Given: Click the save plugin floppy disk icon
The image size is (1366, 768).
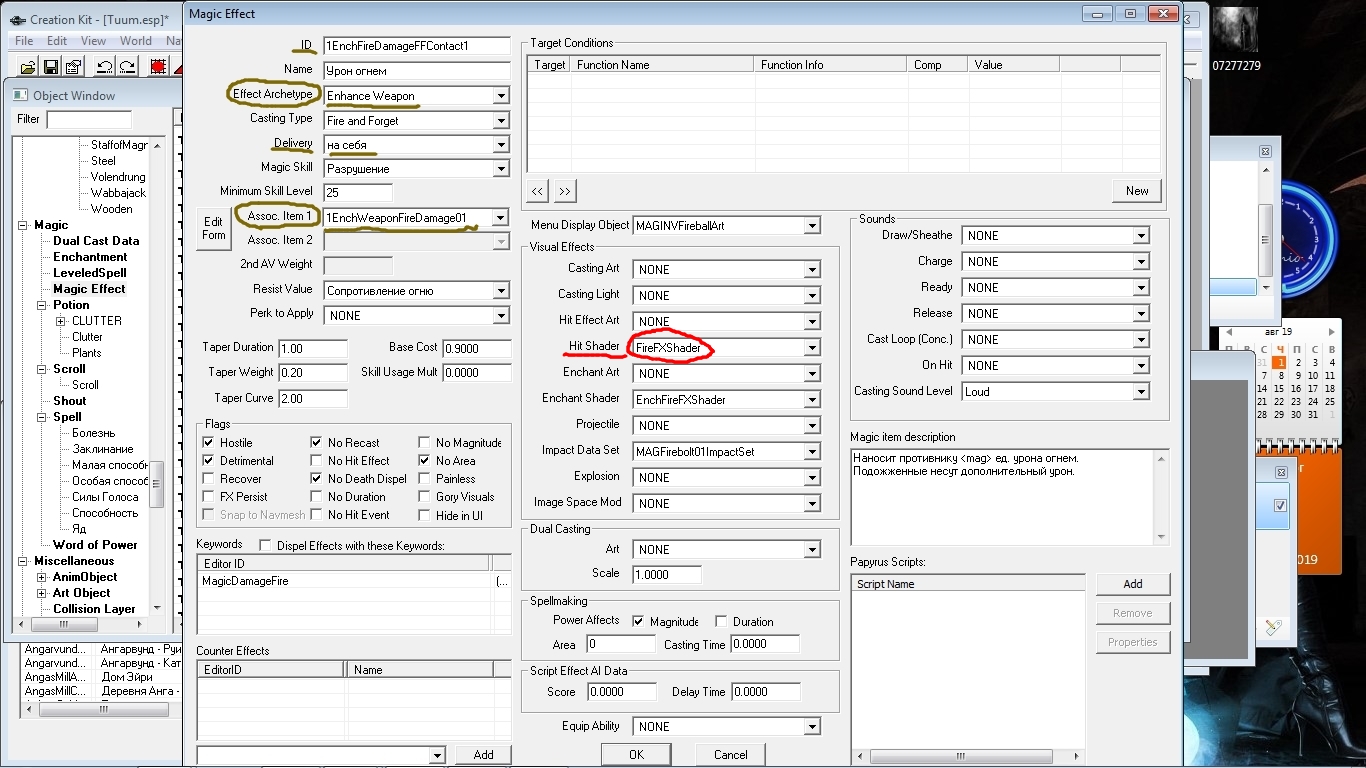Looking at the screenshot, I should click(x=50, y=67).
